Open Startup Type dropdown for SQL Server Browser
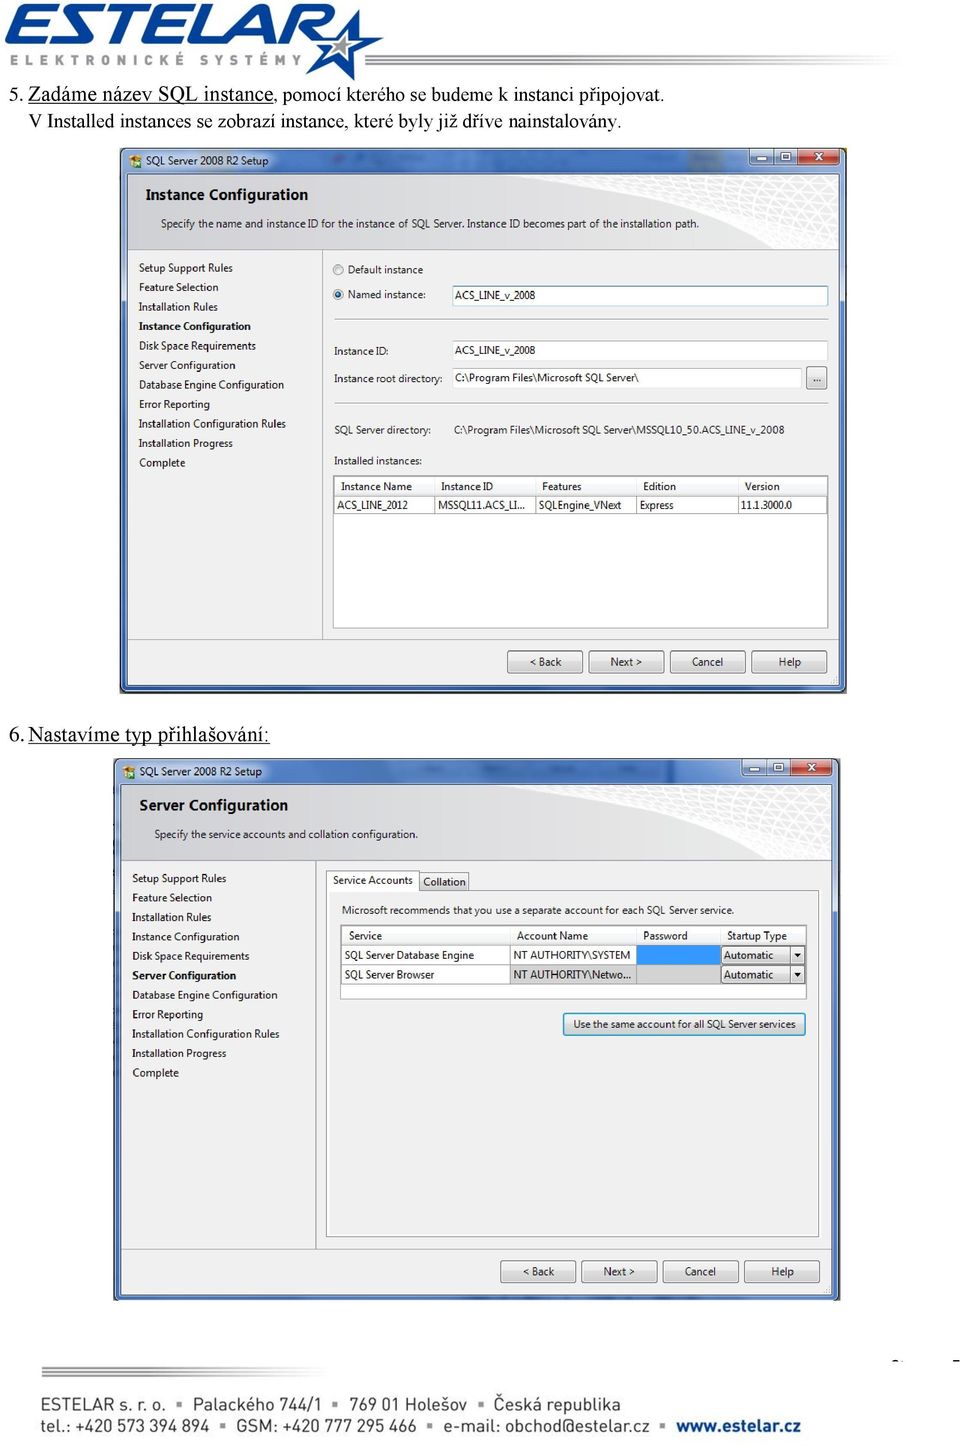This screenshot has height=1448, width=960. (797, 975)
